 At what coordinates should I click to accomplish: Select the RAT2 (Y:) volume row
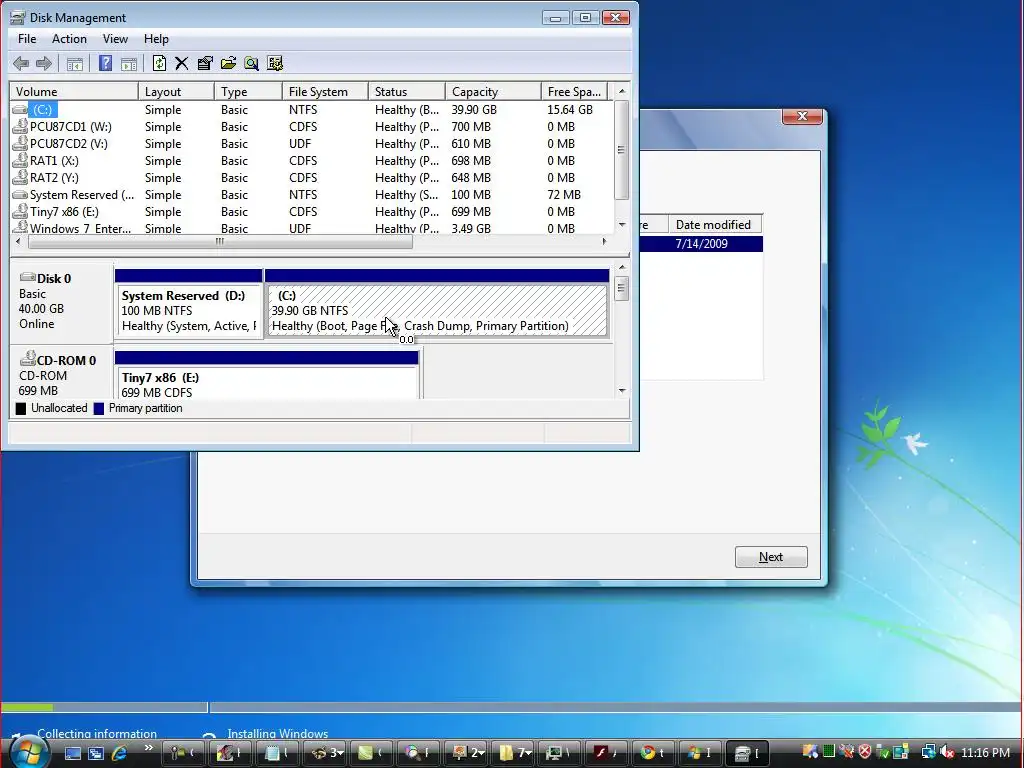pos(312,178)
